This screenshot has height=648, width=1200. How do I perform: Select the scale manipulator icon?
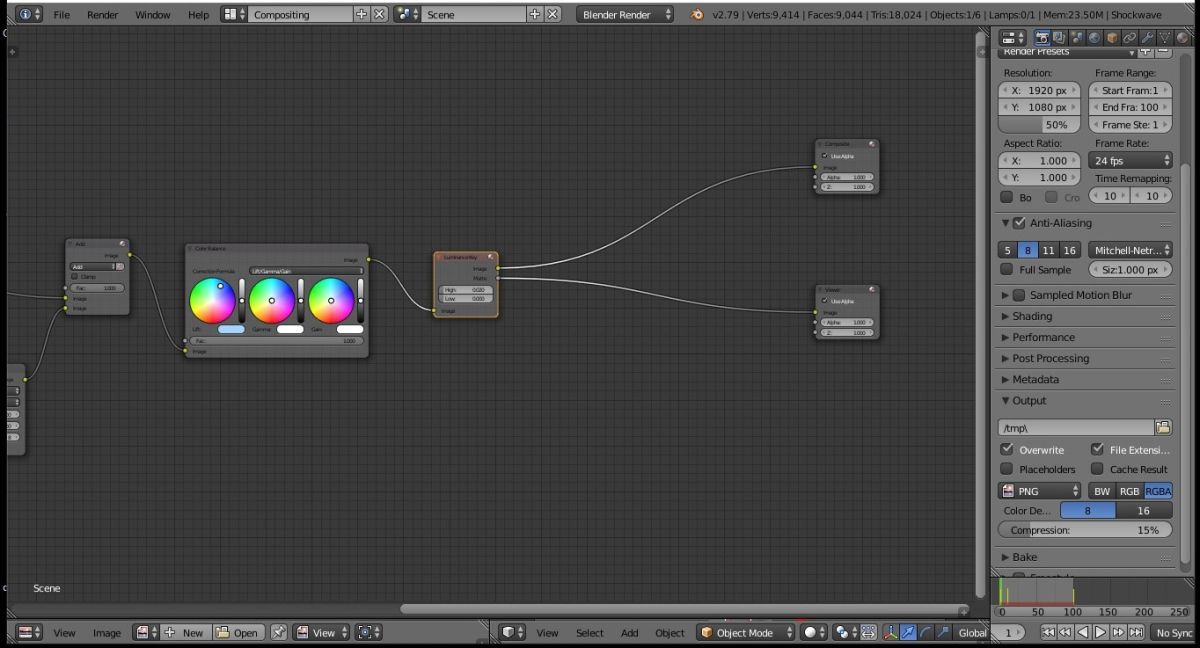(x=942, y=632)
